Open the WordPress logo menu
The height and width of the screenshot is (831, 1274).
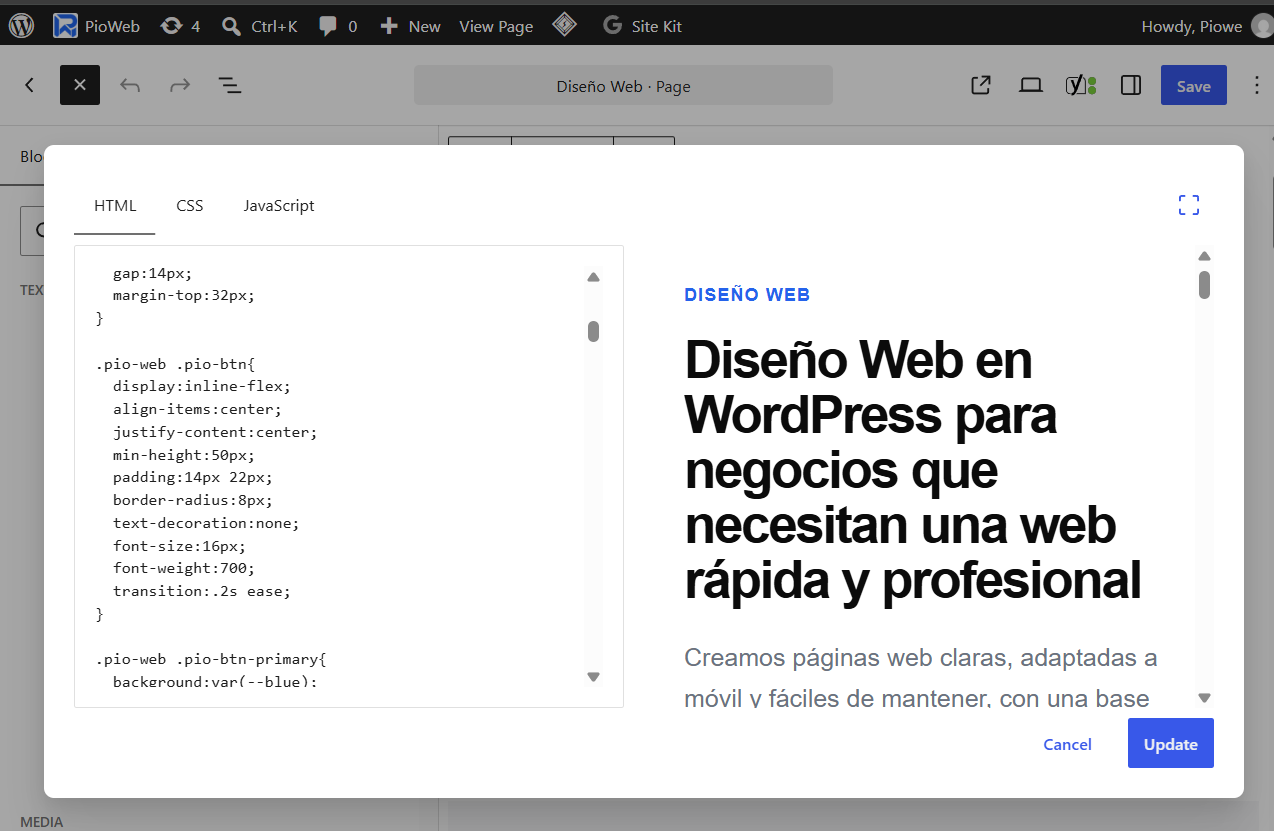(22, 26)
